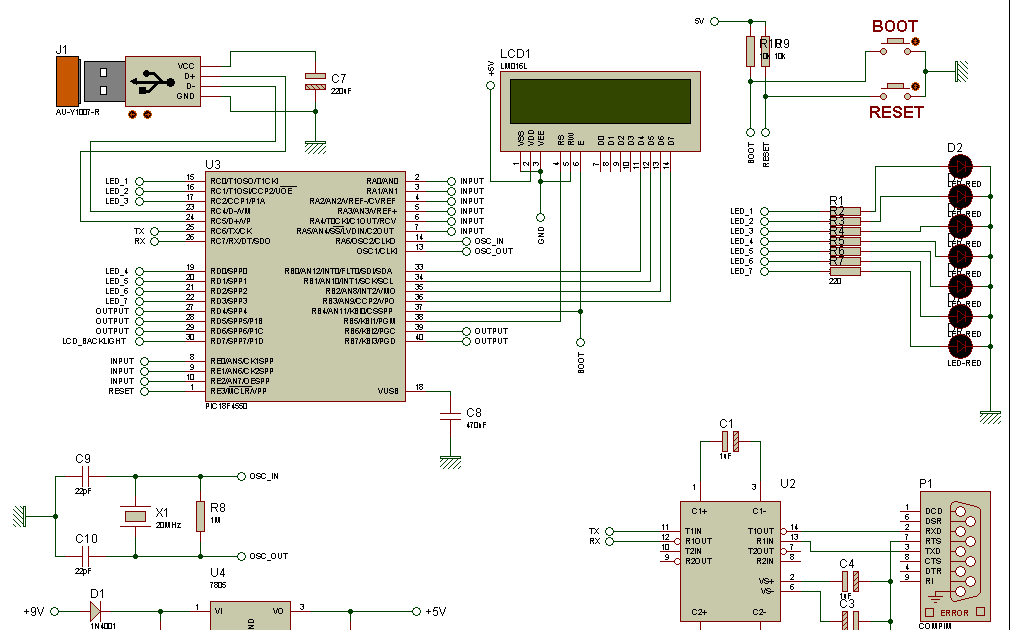
Task: Click the BOOT terminal under the pull-up resistor
Action: [x=750, y=132]
